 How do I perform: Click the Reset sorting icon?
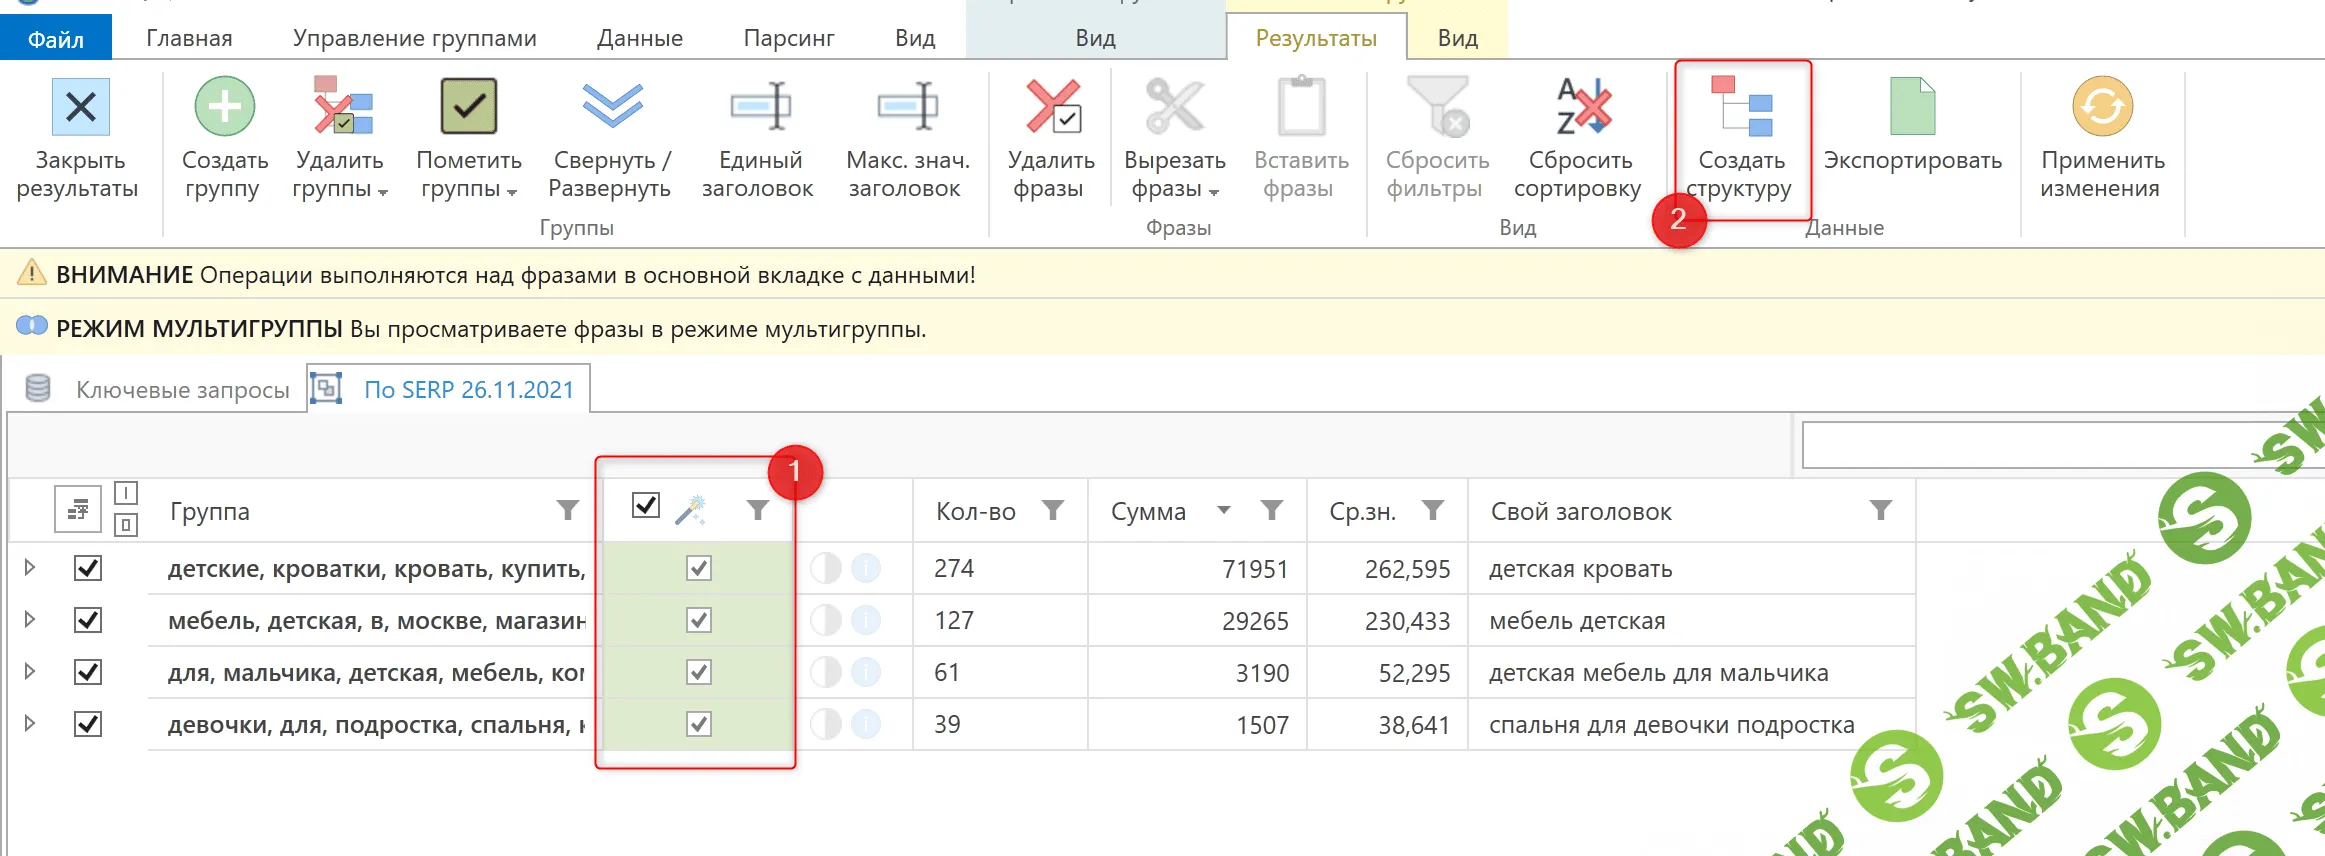[1581, 107]
